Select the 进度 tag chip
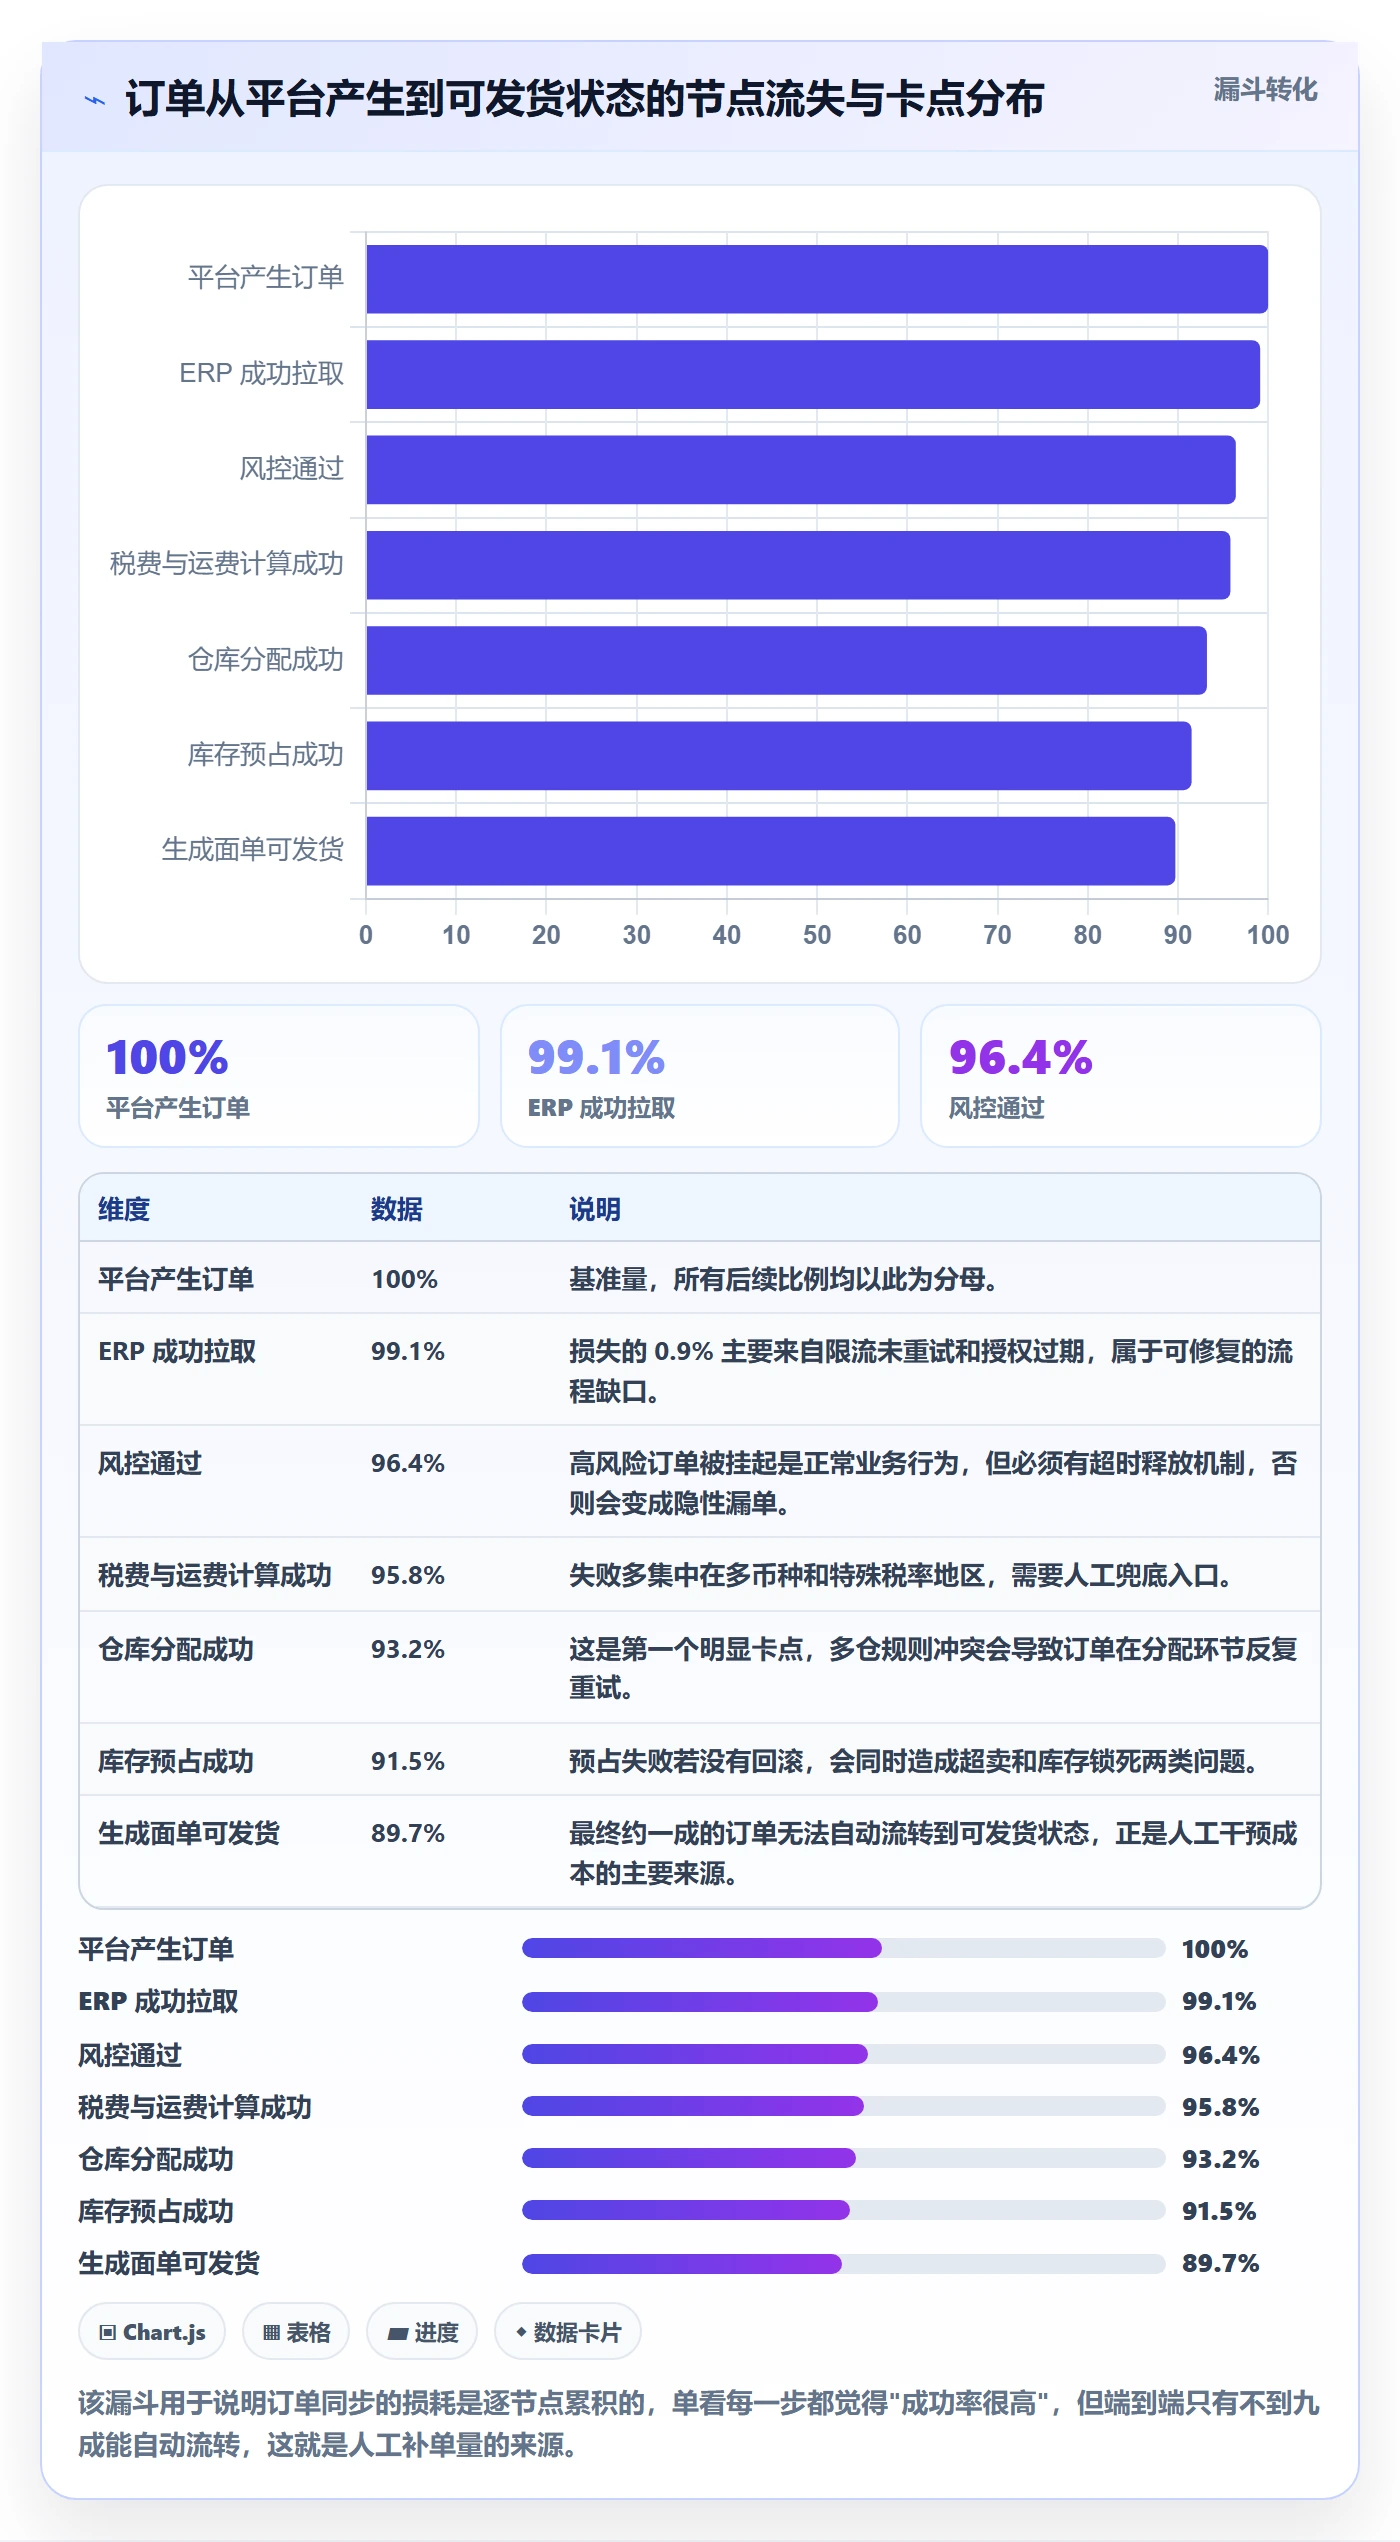 (x=422, y=2332)
